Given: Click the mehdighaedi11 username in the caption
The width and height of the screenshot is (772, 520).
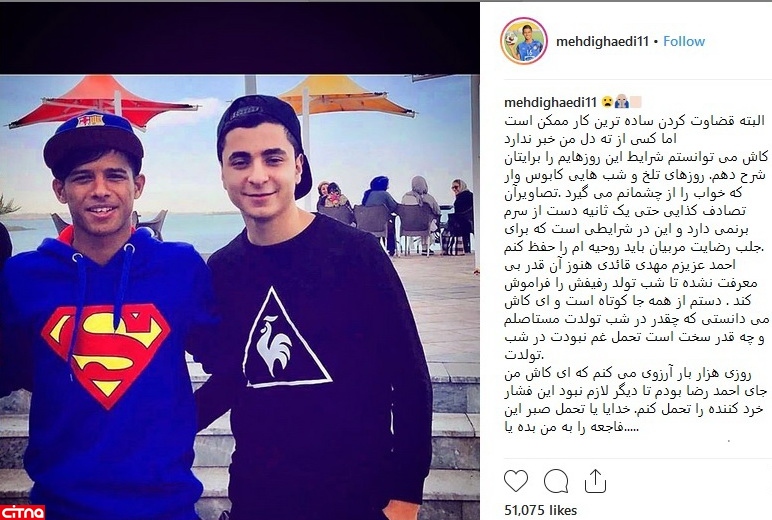Looking at the screenshot, I should [550, 102].
